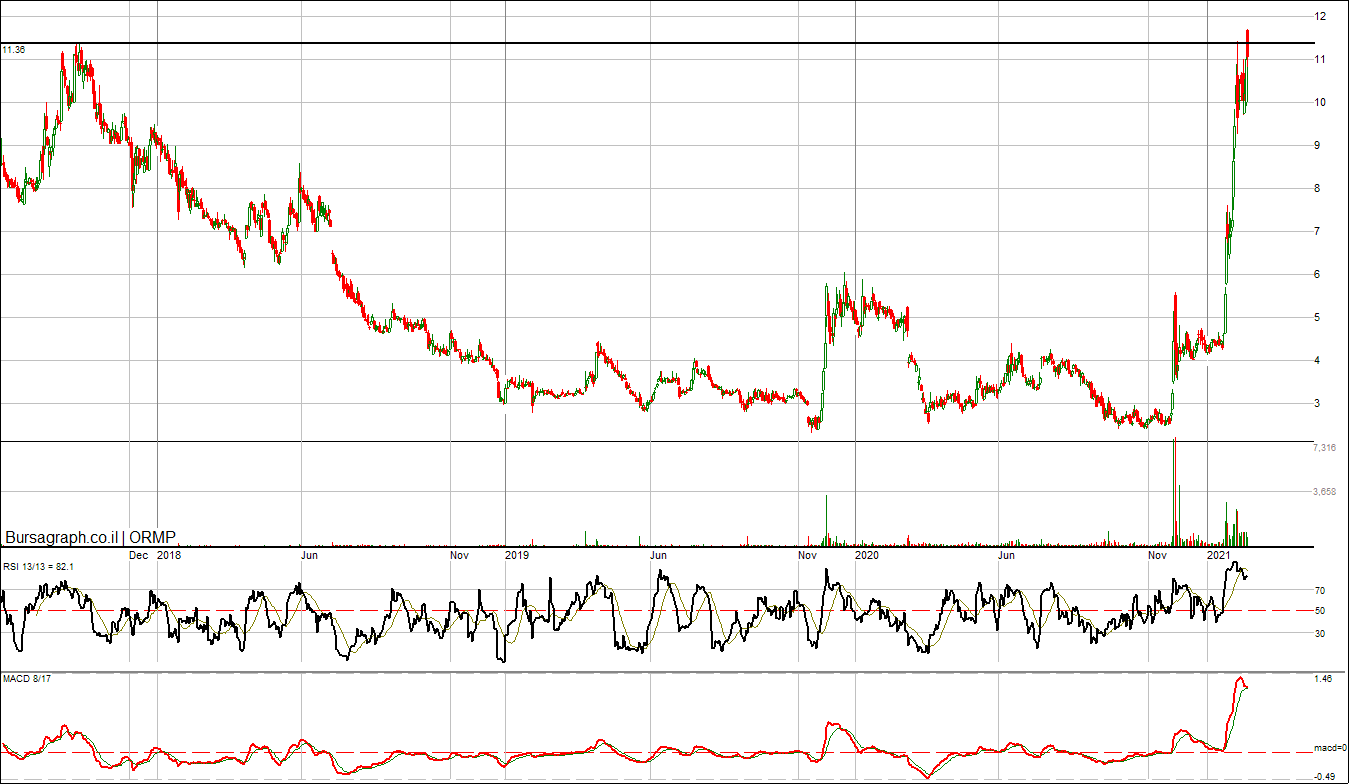Click the RSI 13/13 = 82.1 label
Screen dimensions: 1349x784
pyautogui.click(x=38, y=567)
